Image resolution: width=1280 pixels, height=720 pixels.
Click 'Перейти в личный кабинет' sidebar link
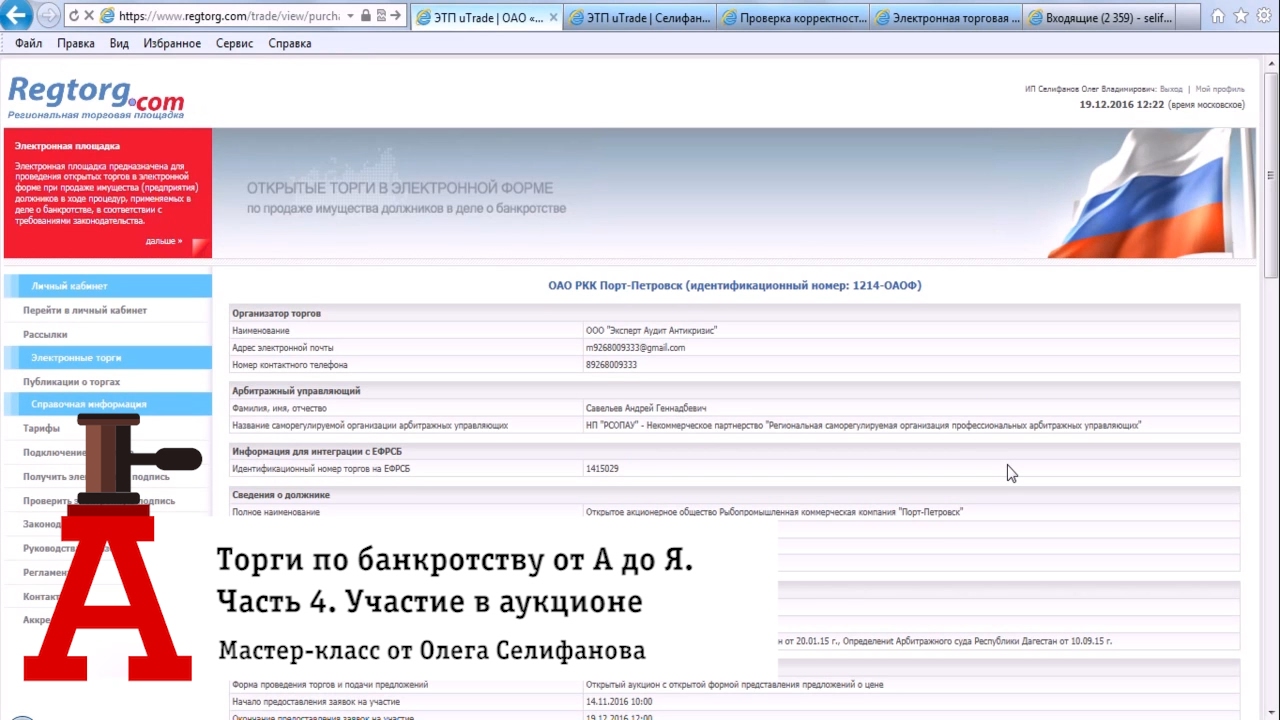(x=85, y=310)
